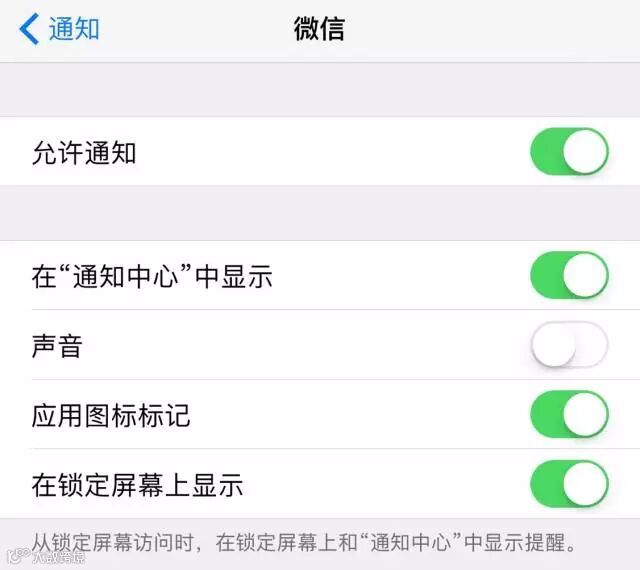Screen dimensions: 640x570
Task: Click the footer explanation about 锁定屏幕
Action: 304,542
